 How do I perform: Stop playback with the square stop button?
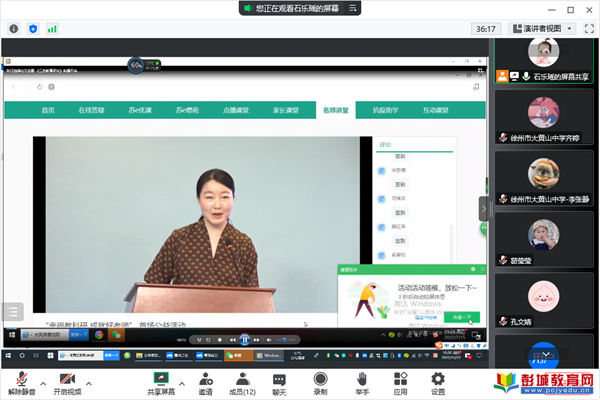(x=220, y=340)
